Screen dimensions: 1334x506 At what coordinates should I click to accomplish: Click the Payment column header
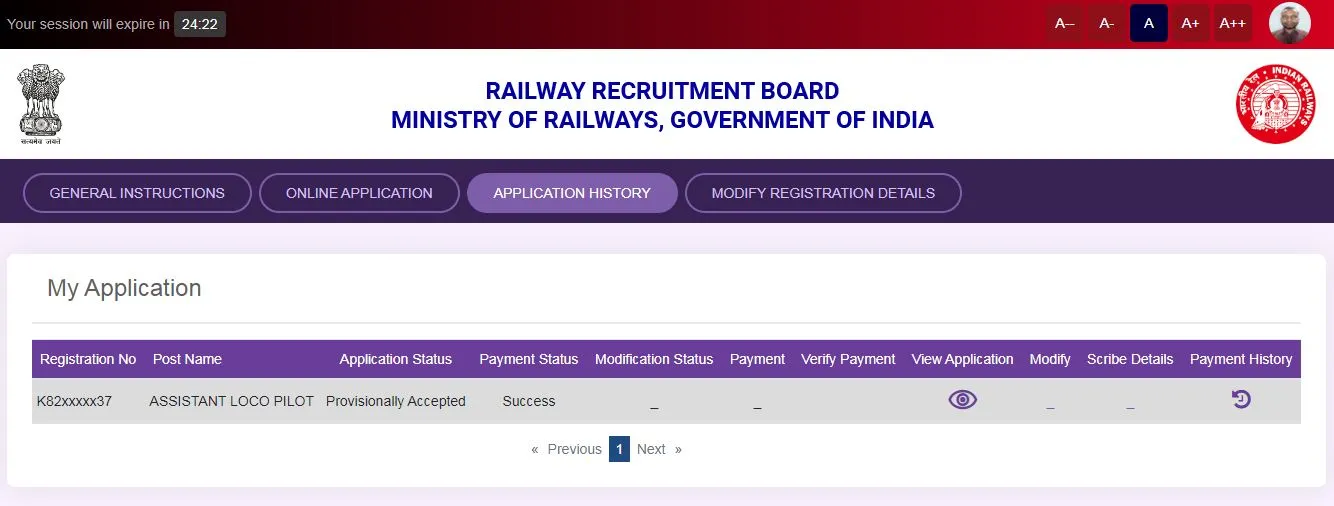tap(757, 359)
